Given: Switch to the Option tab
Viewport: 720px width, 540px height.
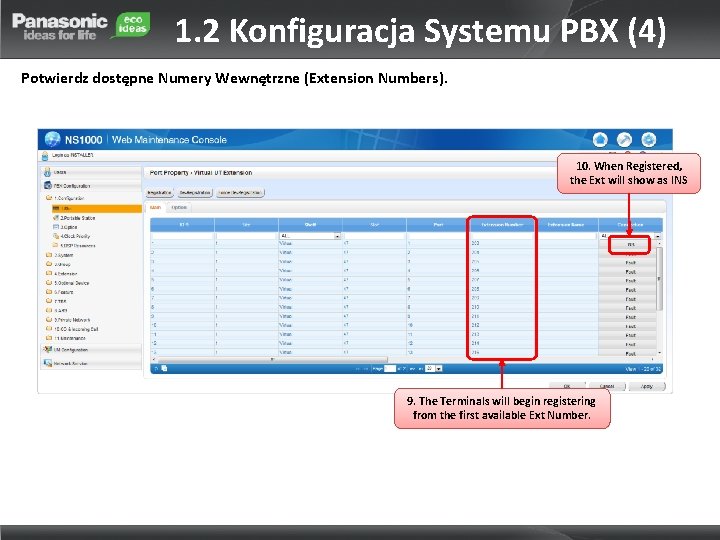Looking at the screenshot, I should (x=179, y=208).
